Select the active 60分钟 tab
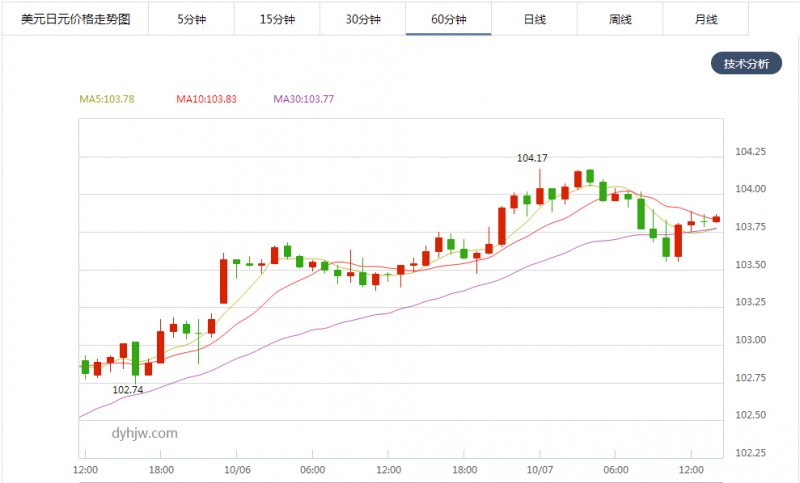Screen dimensions: 800x483 pyautogui.click(x=448, y=19)
